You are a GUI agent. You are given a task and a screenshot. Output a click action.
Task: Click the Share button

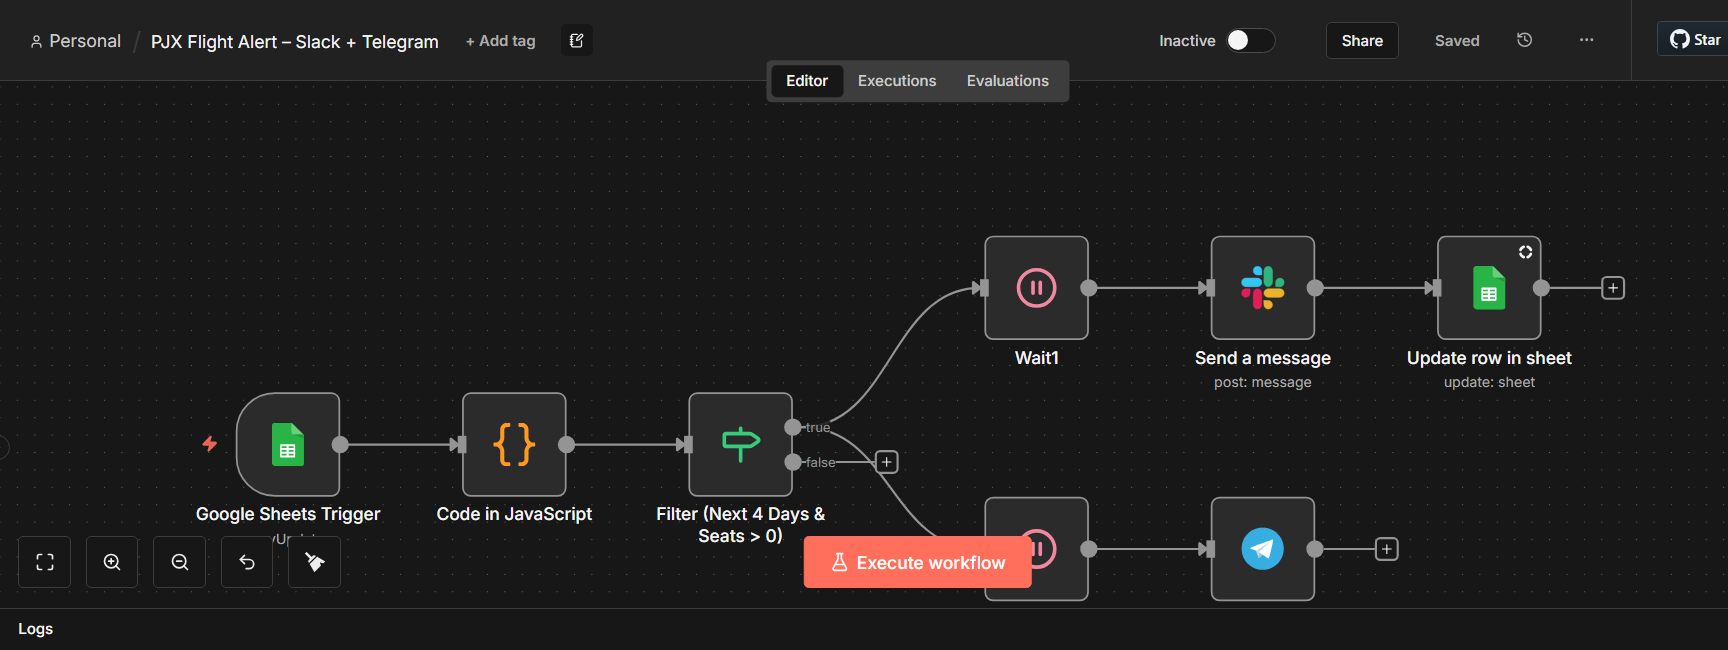click(1362, 40)
